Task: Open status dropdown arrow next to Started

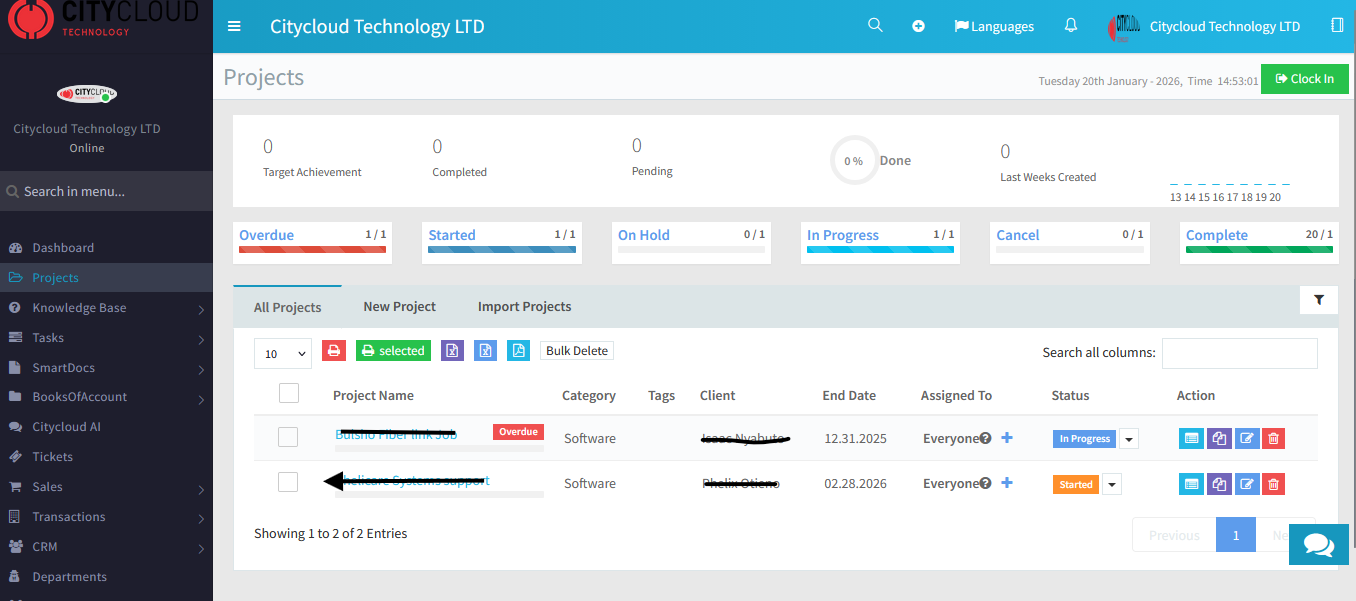Action: tap(1112, 484)
